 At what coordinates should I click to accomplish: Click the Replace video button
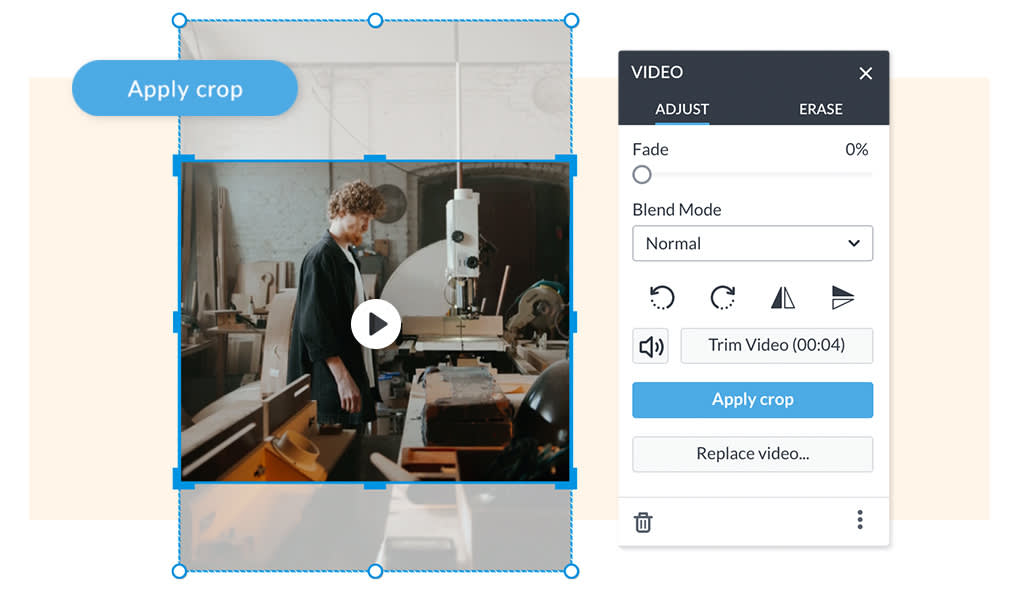tap(752, 454)
